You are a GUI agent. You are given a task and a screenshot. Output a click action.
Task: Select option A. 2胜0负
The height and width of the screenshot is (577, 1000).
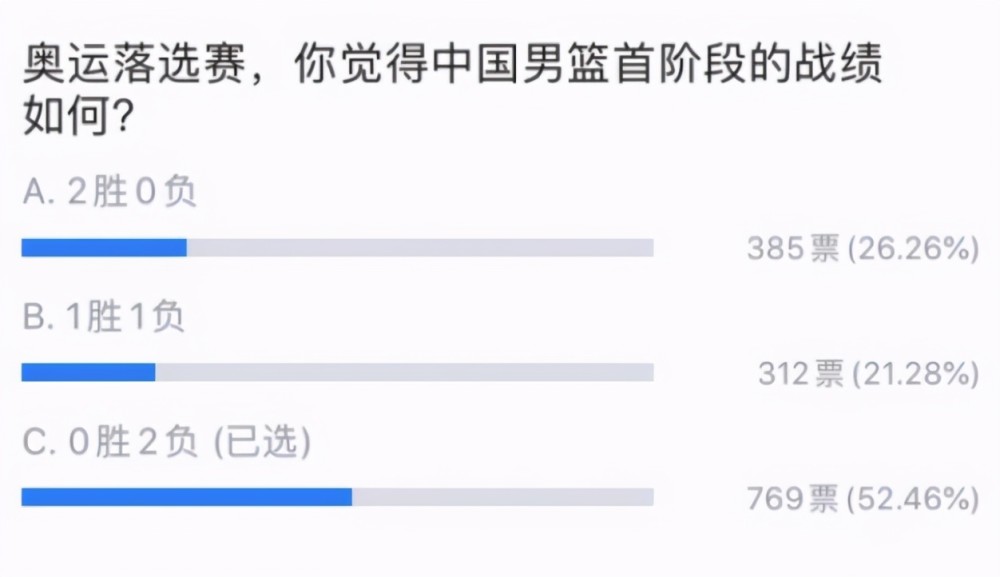pyautogui.click(x=109, y=192)
